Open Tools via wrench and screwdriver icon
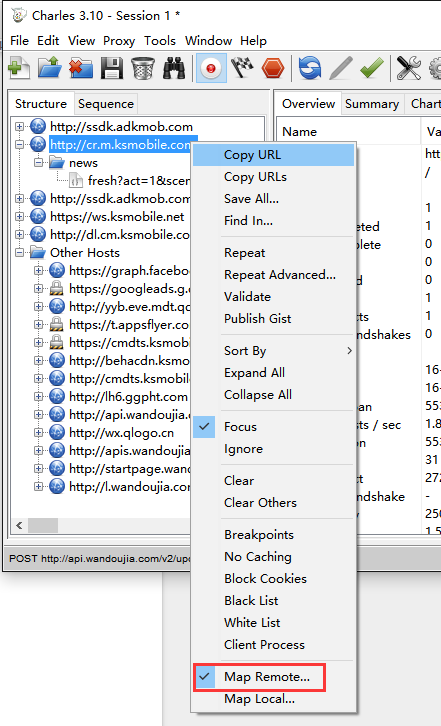 click(409, 69)
